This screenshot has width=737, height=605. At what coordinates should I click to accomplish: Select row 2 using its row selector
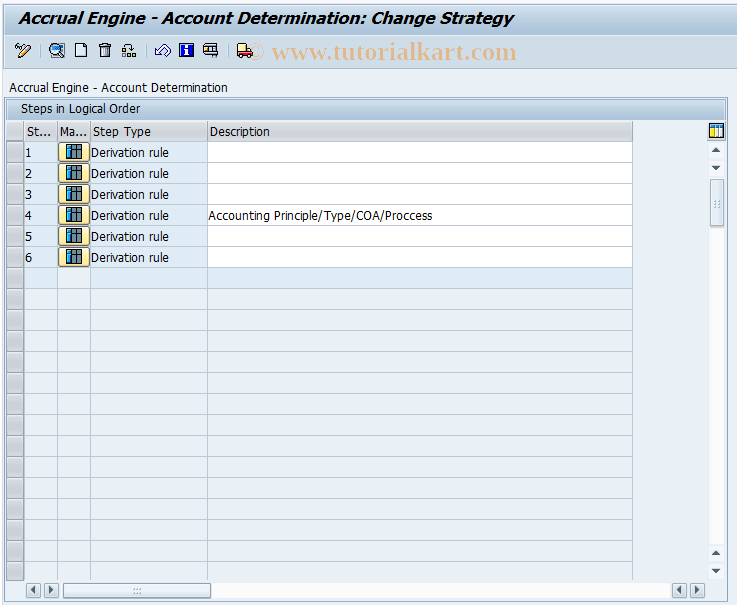15,173
